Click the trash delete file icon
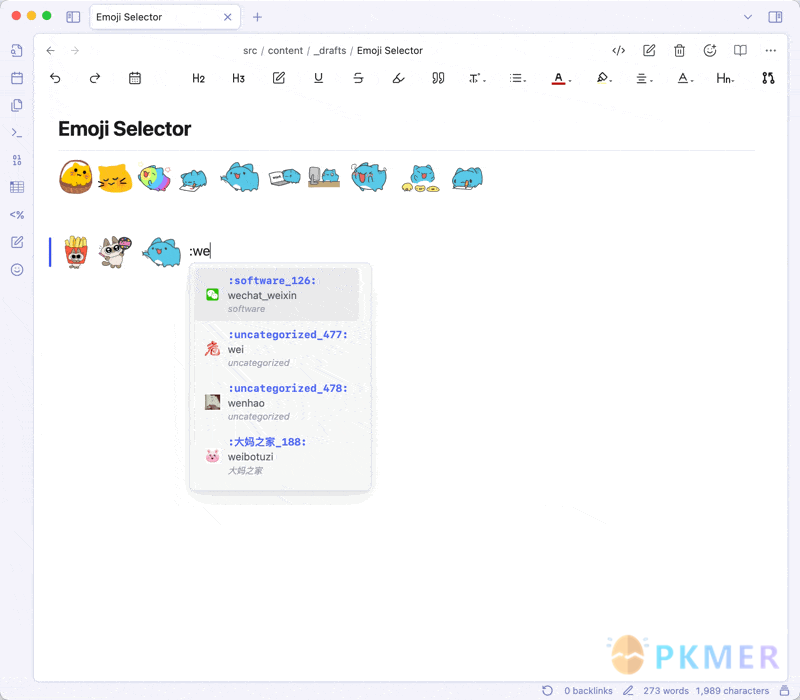Screen dimensions: 800x700 [679, 50]
